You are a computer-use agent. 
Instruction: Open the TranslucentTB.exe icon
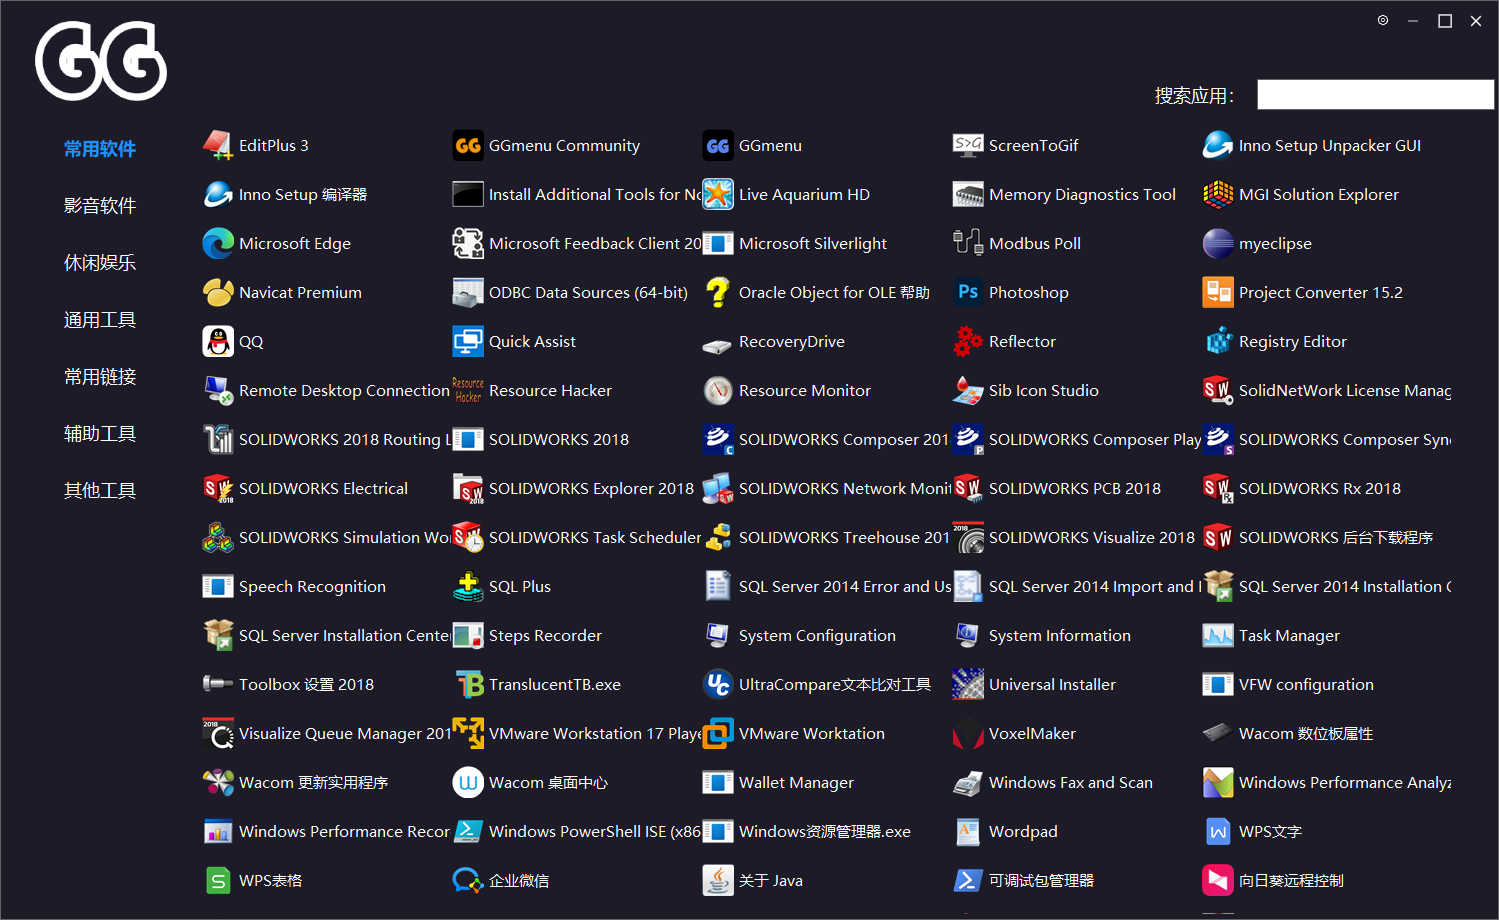468,684
